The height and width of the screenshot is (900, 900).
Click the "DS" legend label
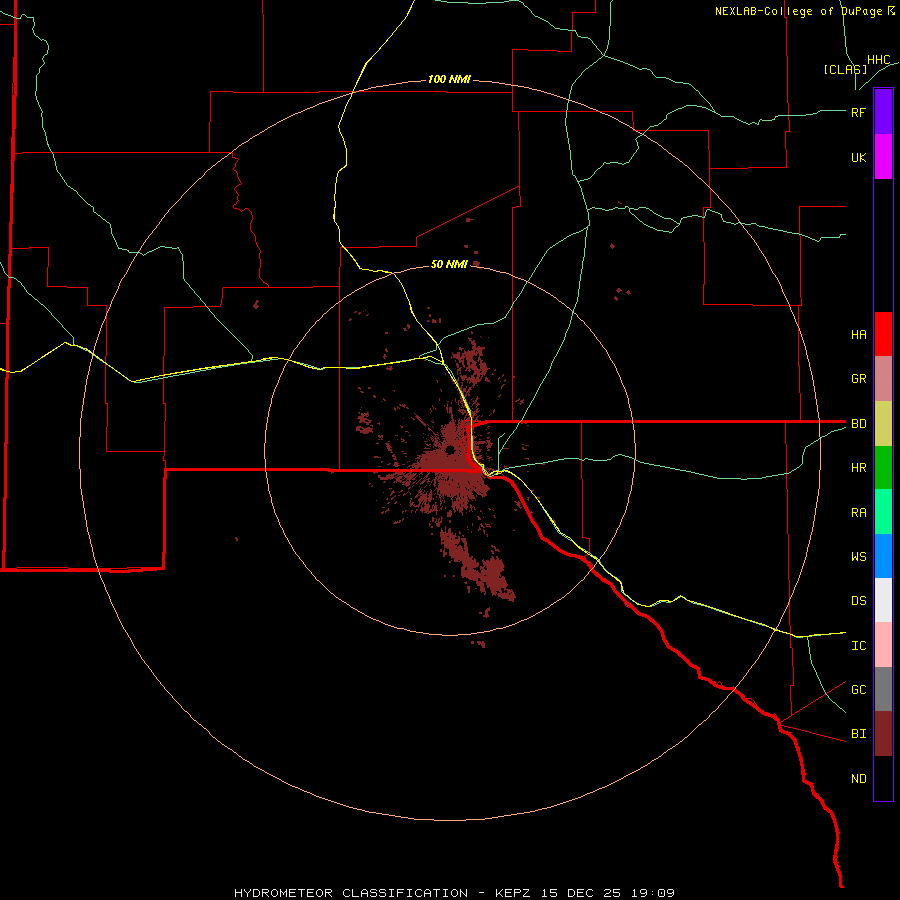(x=858, y=601)
